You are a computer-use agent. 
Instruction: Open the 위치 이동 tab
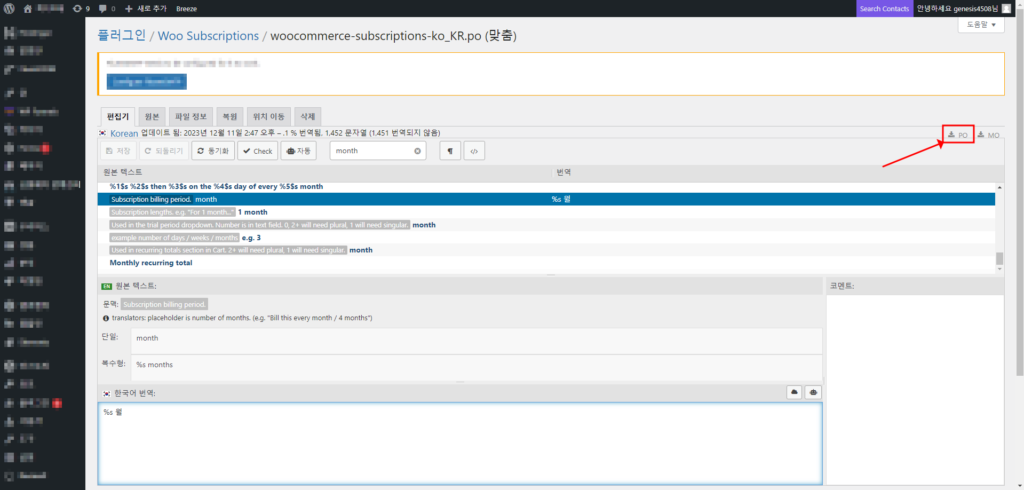click(268, 116)
